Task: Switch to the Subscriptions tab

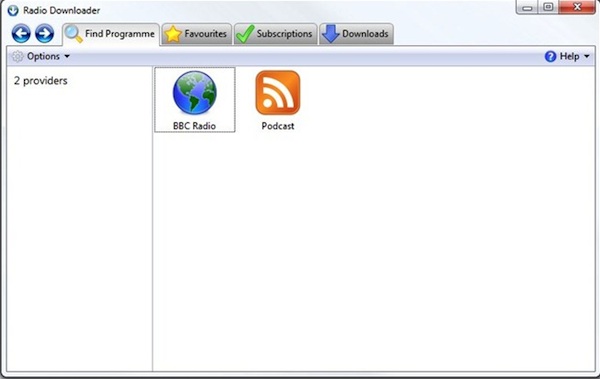Action: tap(276, 34)
